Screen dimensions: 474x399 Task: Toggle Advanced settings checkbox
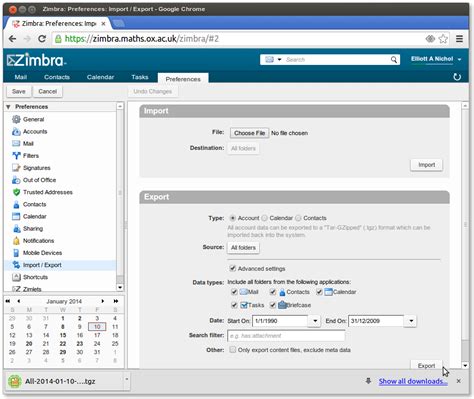(233, 268)
